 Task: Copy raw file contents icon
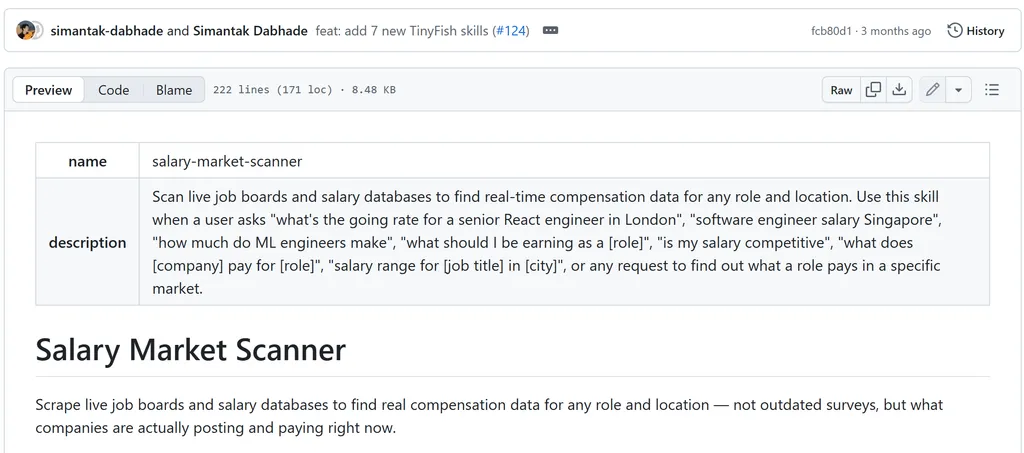coord(873,90)
